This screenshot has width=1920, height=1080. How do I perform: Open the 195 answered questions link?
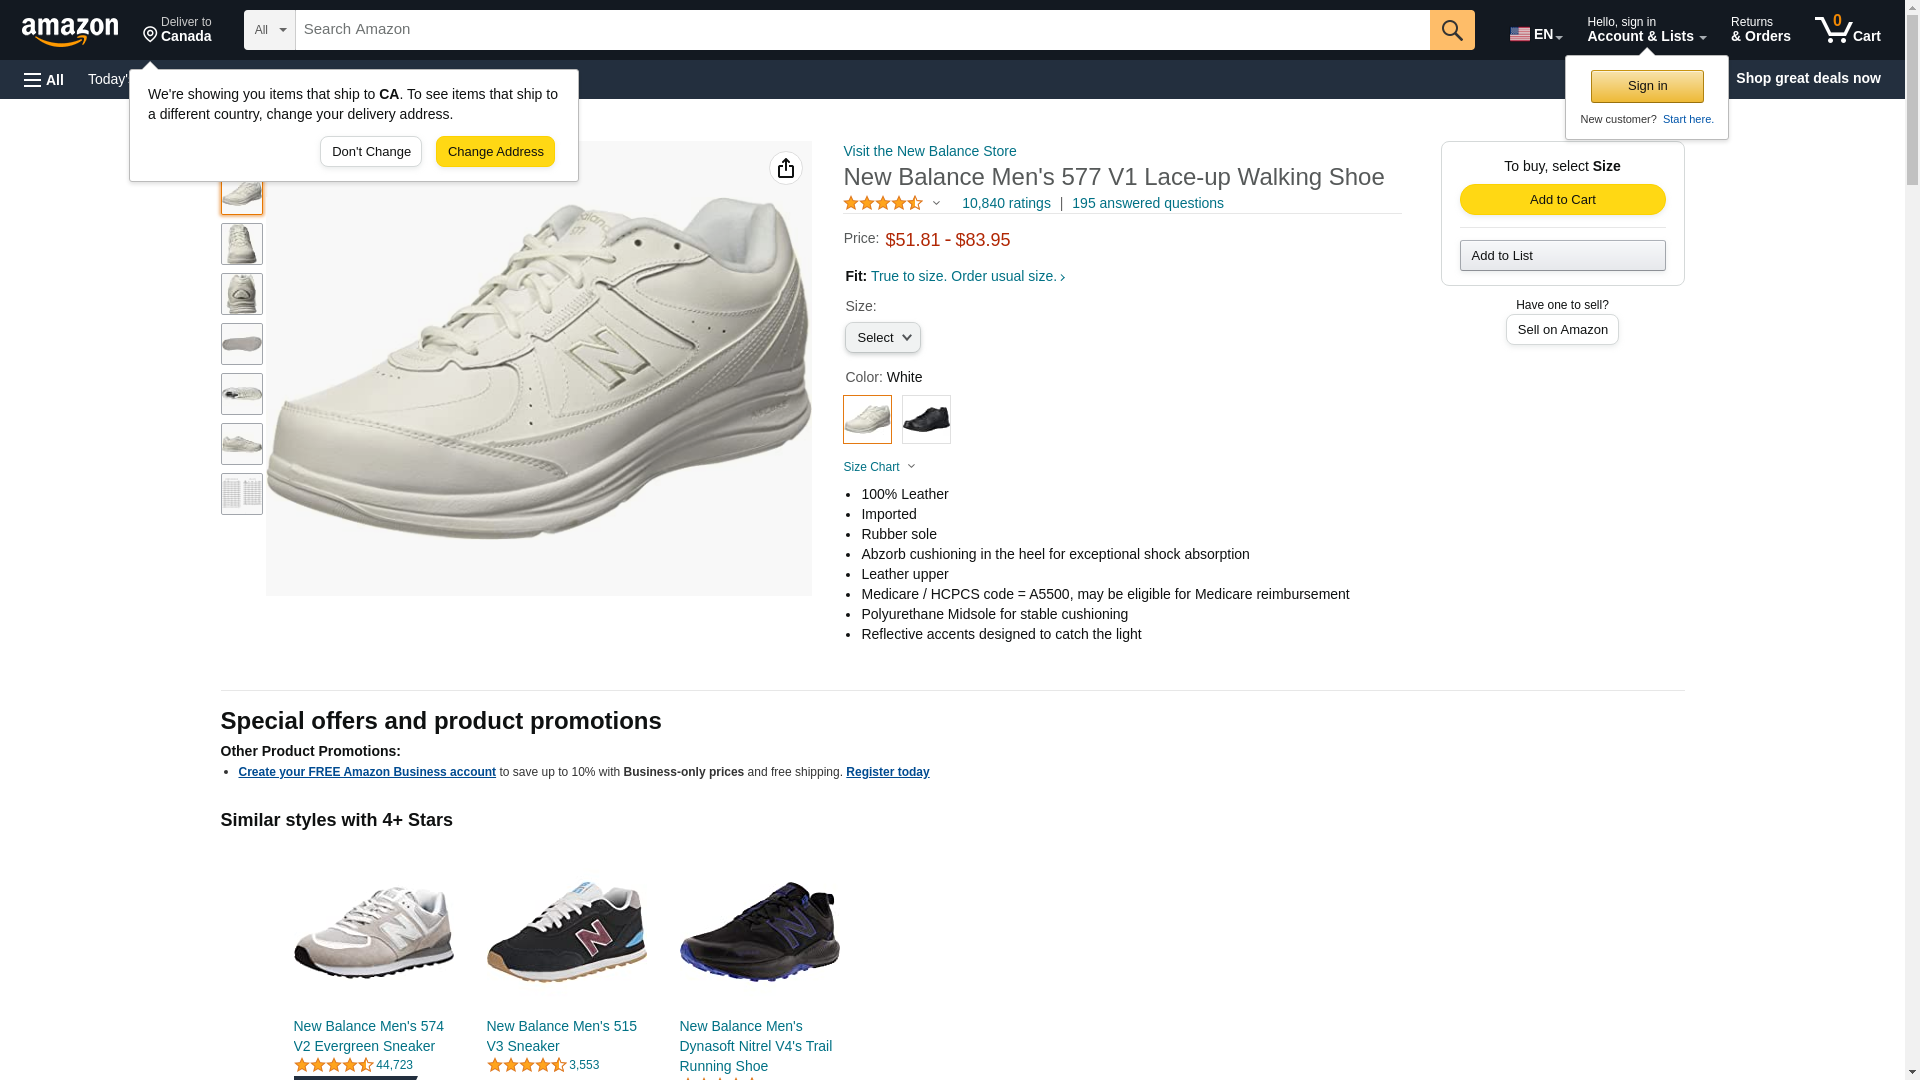(1147, 203)
